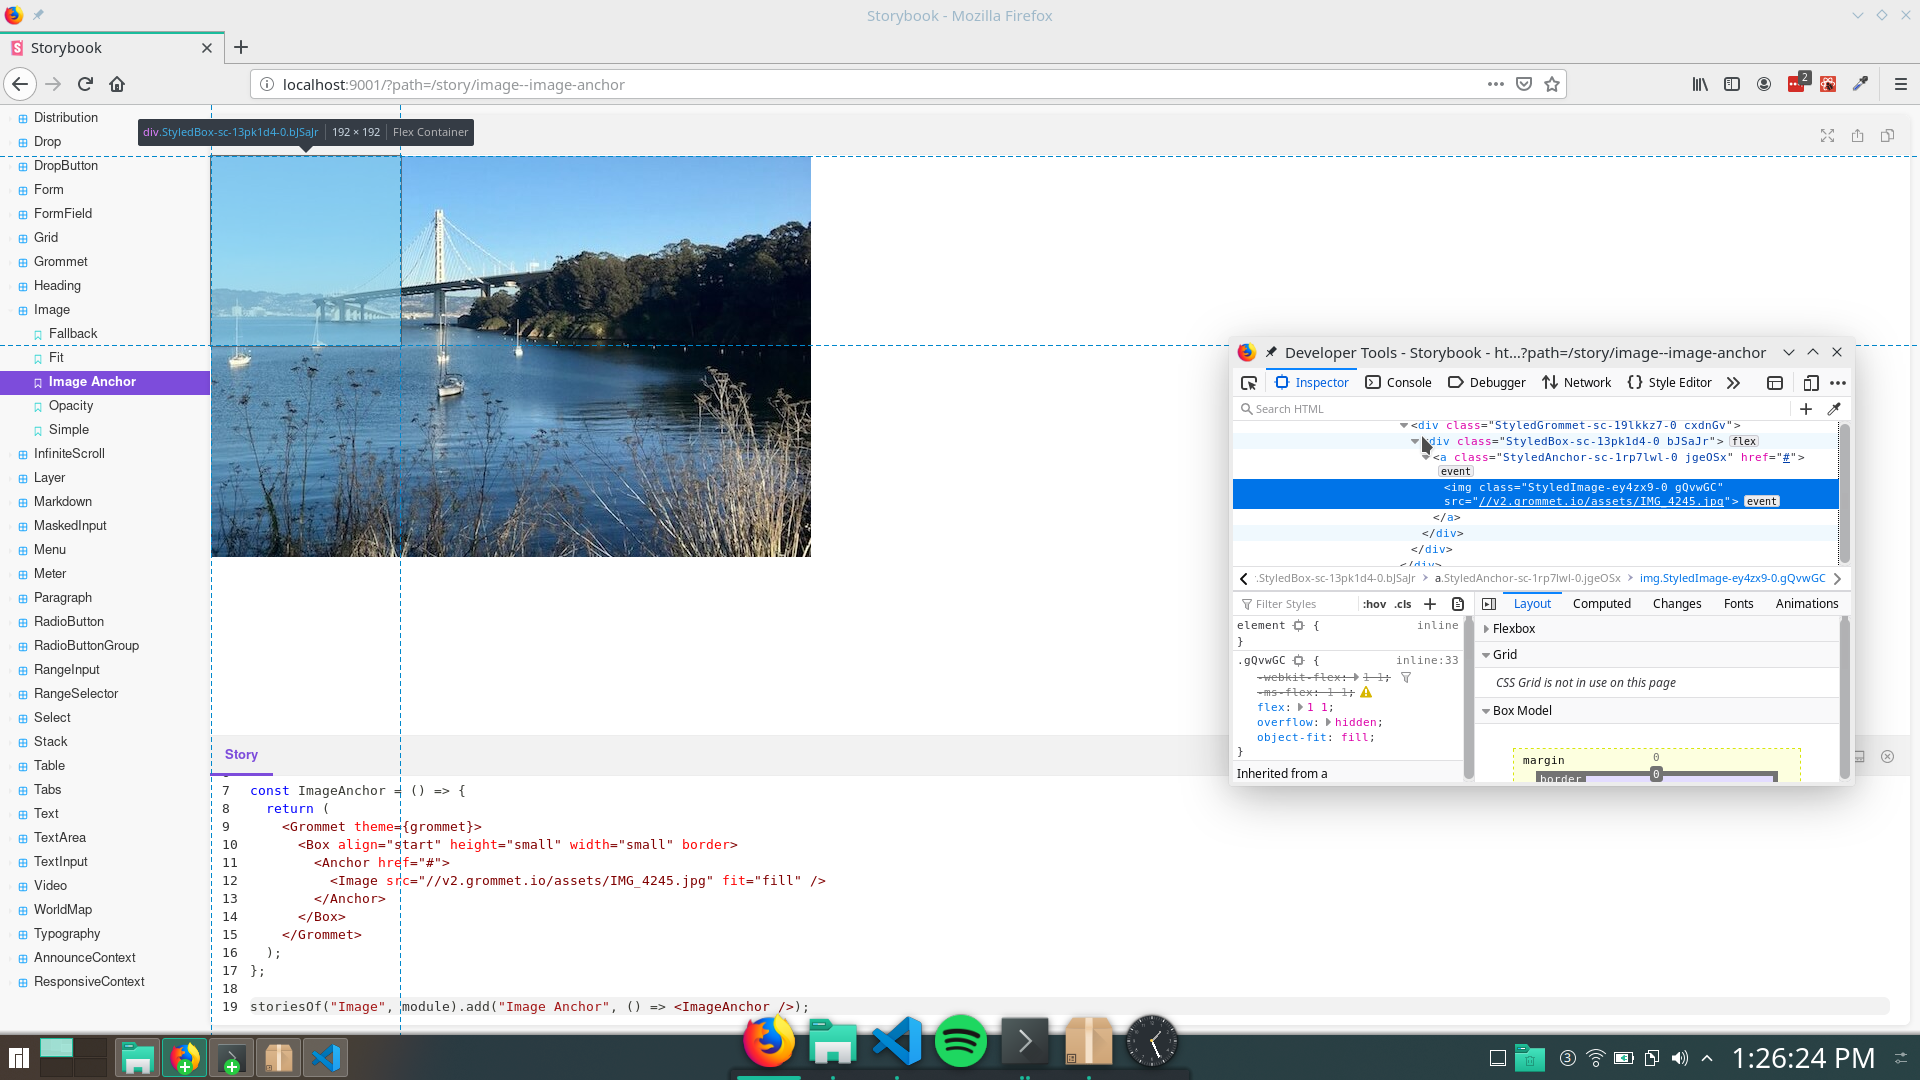Toggle the .cls class editor

click(x=1402, y=604)
